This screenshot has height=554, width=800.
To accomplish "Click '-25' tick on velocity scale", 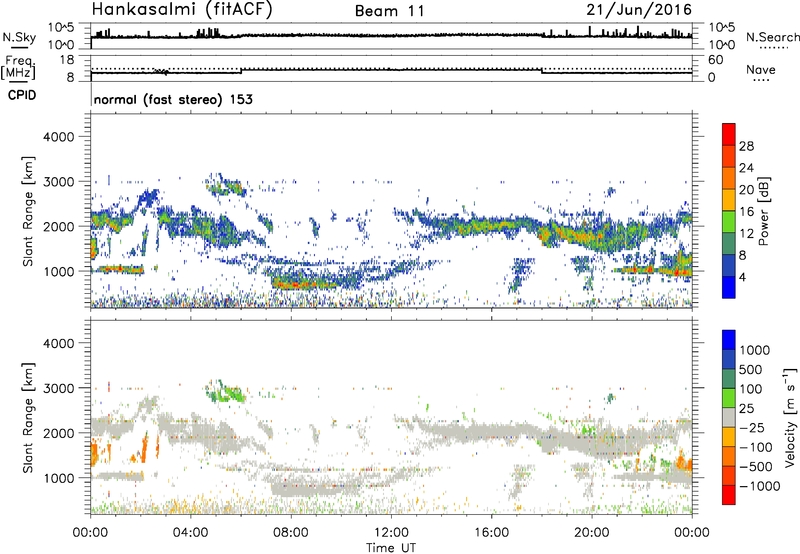I will (752, 427).
